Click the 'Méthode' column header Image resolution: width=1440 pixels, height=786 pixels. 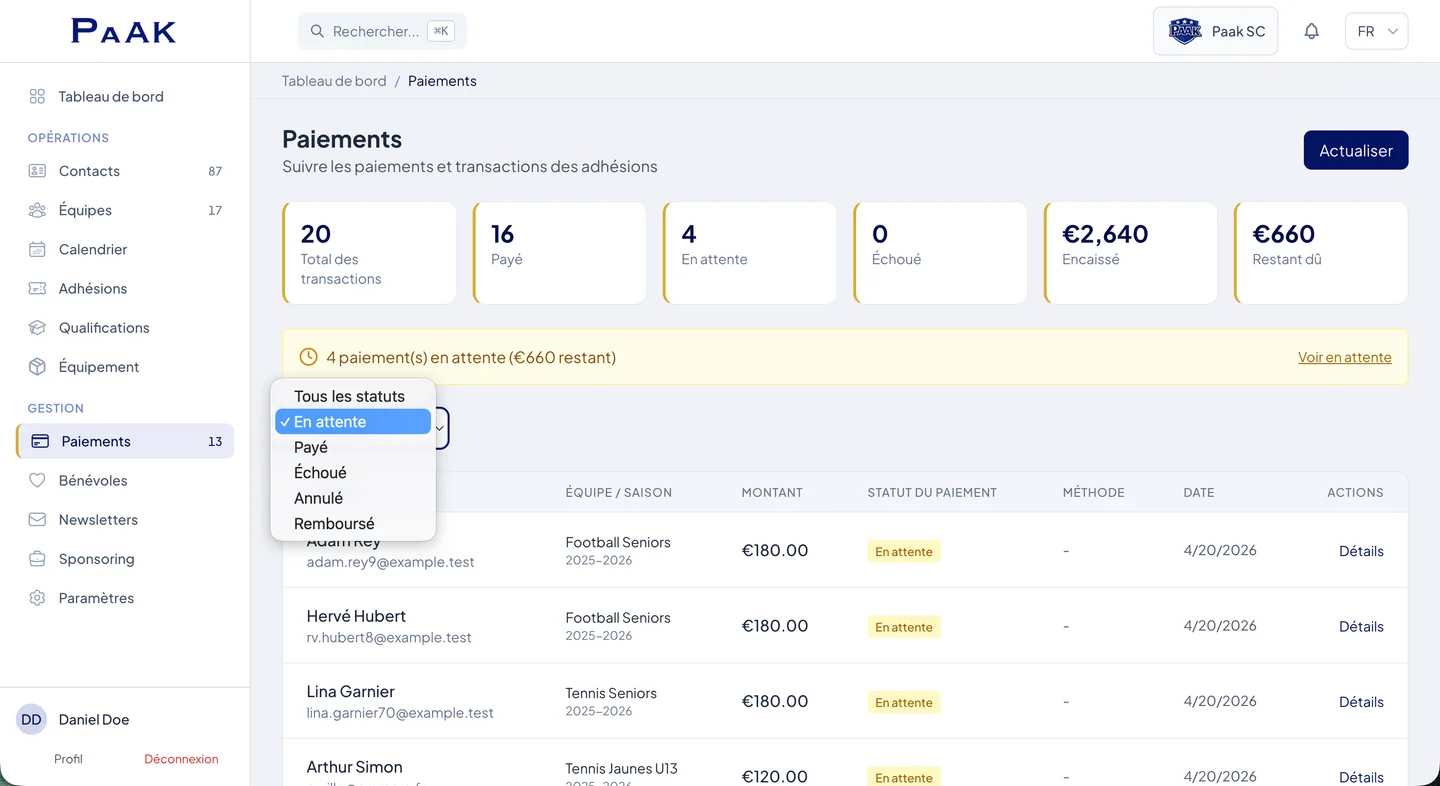1094,493
